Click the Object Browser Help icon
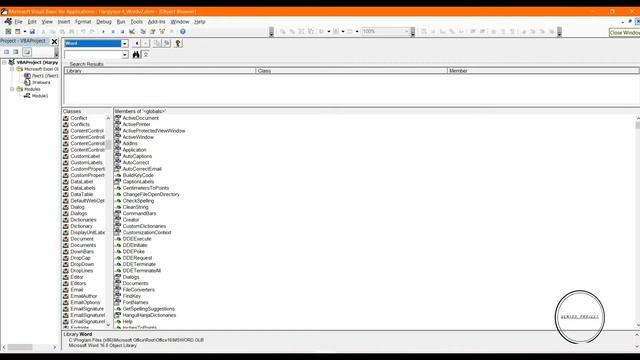 [178, 43]
